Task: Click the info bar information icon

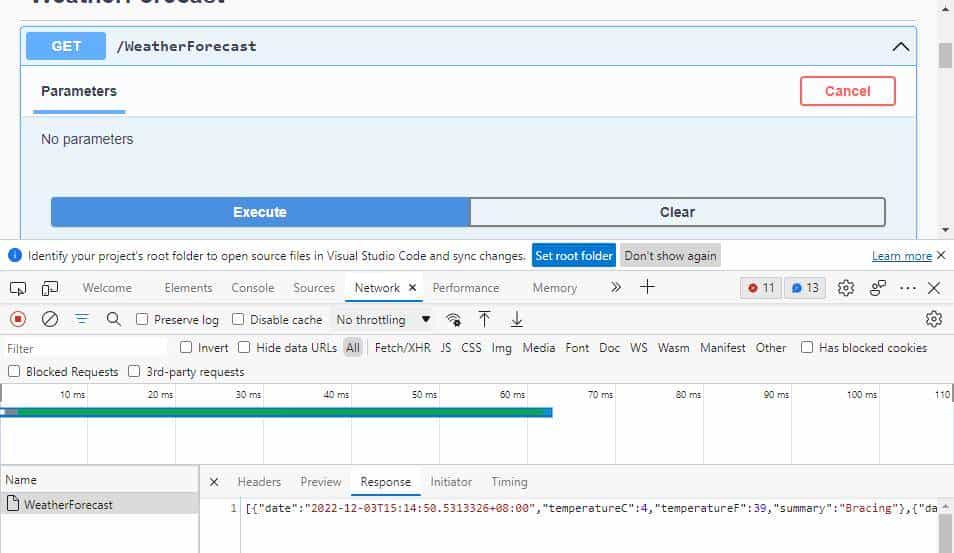Action: click(x=15, y=256)
